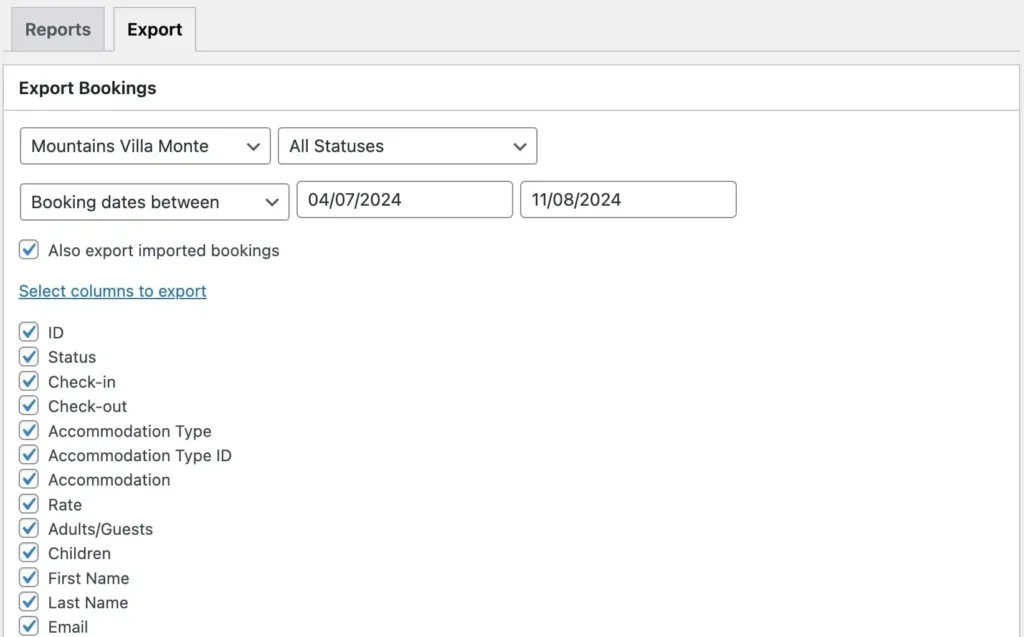Image resolution: width=1024 pixels, height=637 pixels.
Task: Uncheck the Adults/Guests column
Action: (x=28, y=528)
